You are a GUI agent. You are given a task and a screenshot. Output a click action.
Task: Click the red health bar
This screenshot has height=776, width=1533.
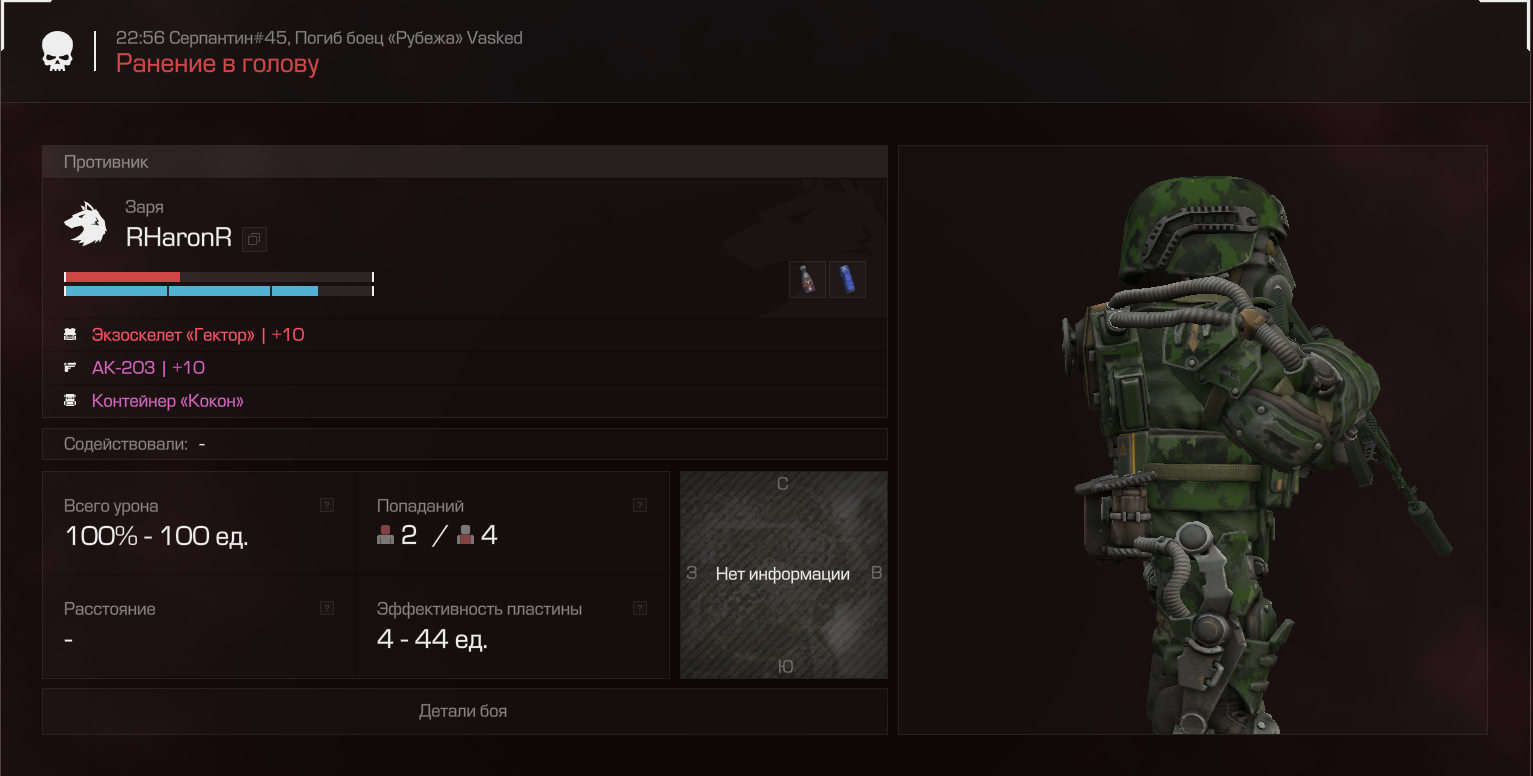point(219,277)
